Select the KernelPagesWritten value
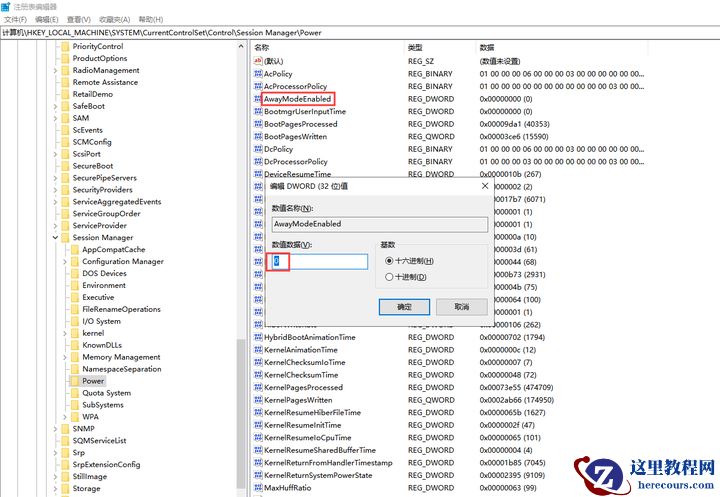720x497 pixels. point(298,400)
